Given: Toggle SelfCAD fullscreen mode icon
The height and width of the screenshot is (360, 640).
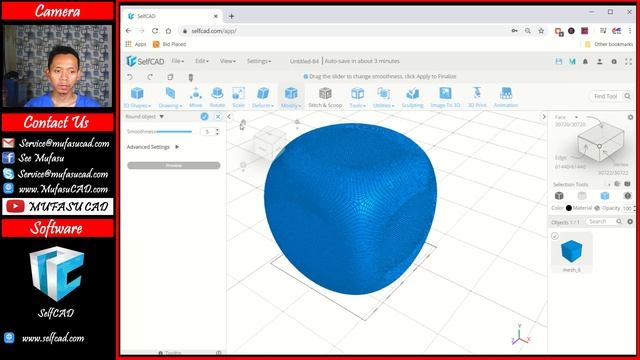Looking at the screenshot, I should coord(629,61).
